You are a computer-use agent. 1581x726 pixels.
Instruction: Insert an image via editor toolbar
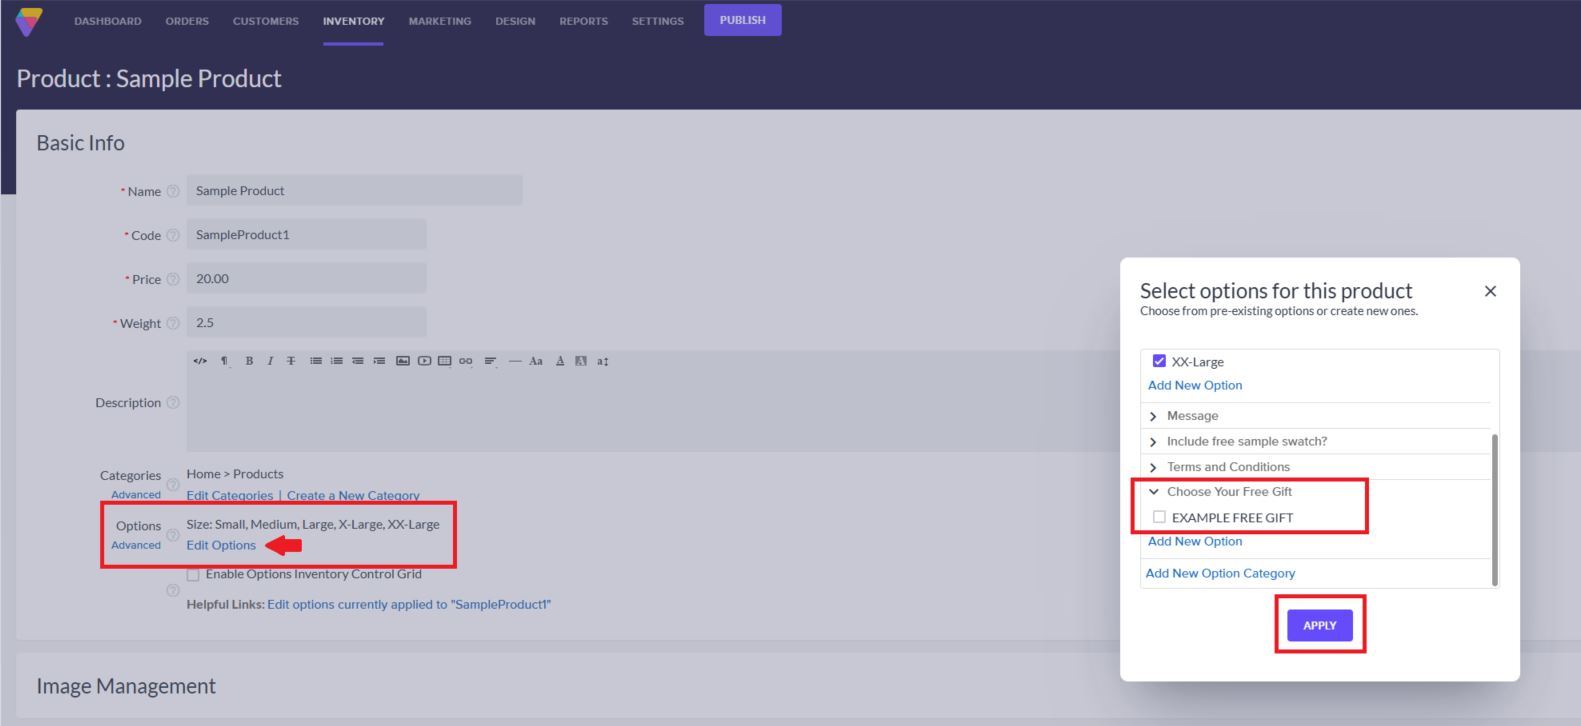click(x=402, y=361)
